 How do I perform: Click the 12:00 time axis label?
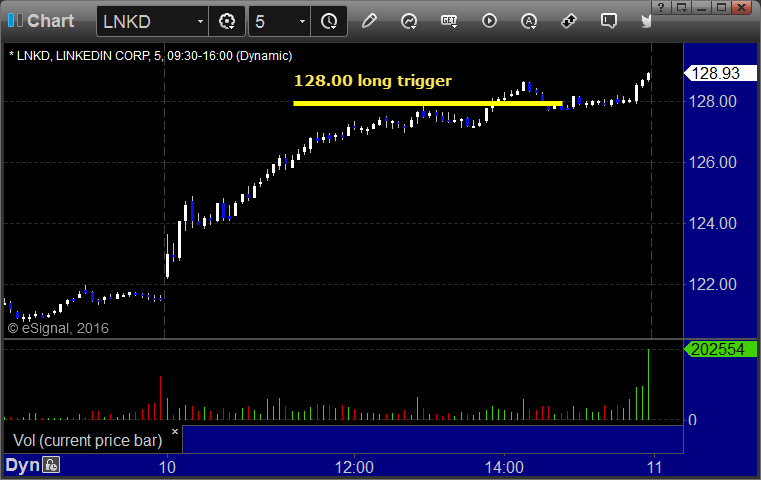point(354,467)
